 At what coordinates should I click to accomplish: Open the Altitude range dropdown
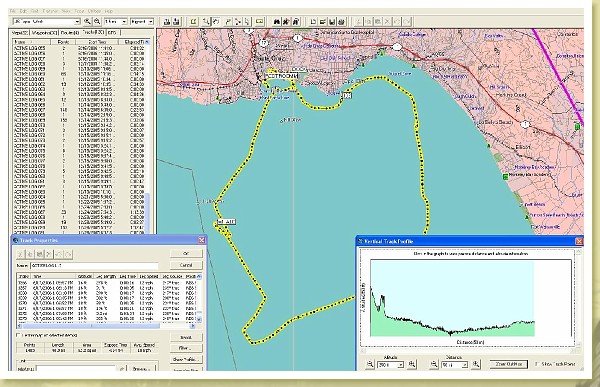point(401,365)
